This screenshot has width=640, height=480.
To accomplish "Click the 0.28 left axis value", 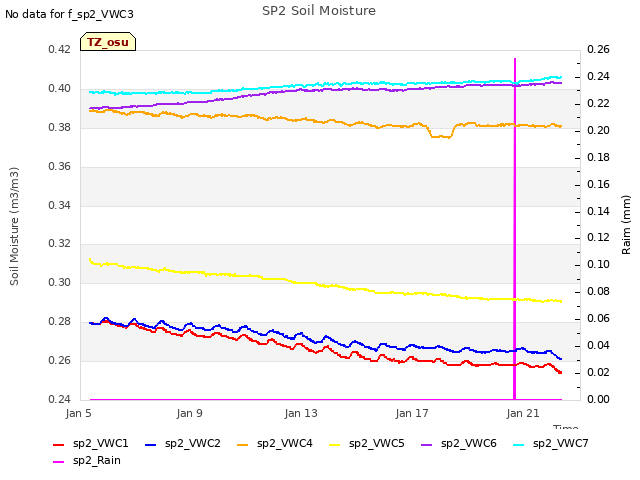I will (x=60, y=321).
